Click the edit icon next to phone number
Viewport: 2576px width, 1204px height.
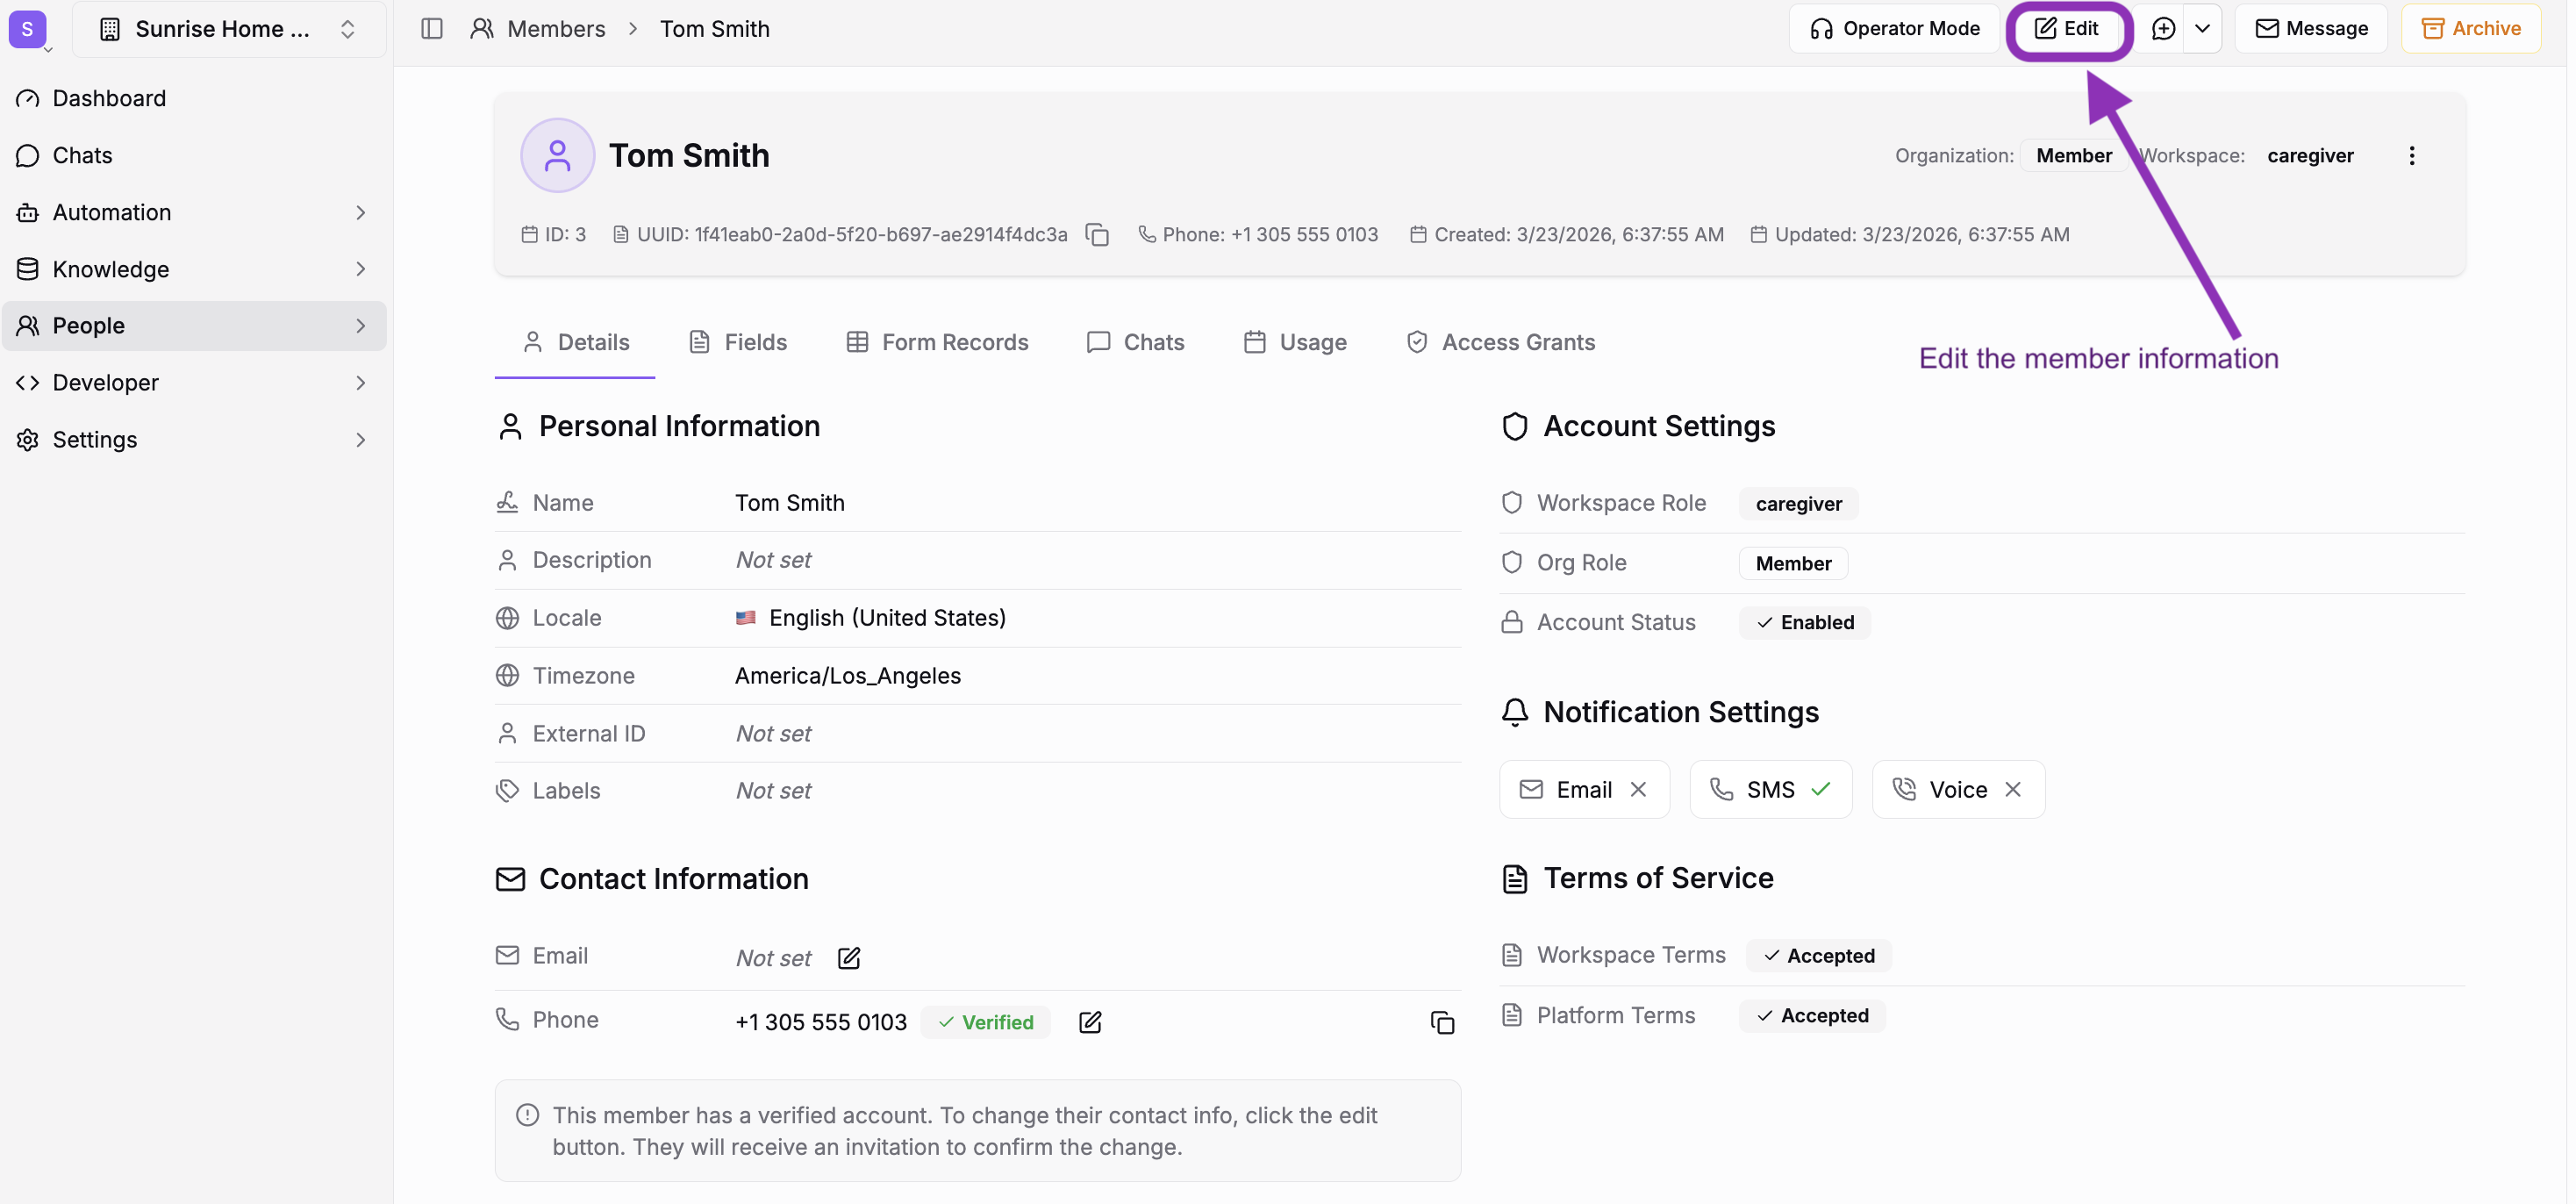[x=1089, y=1022]
